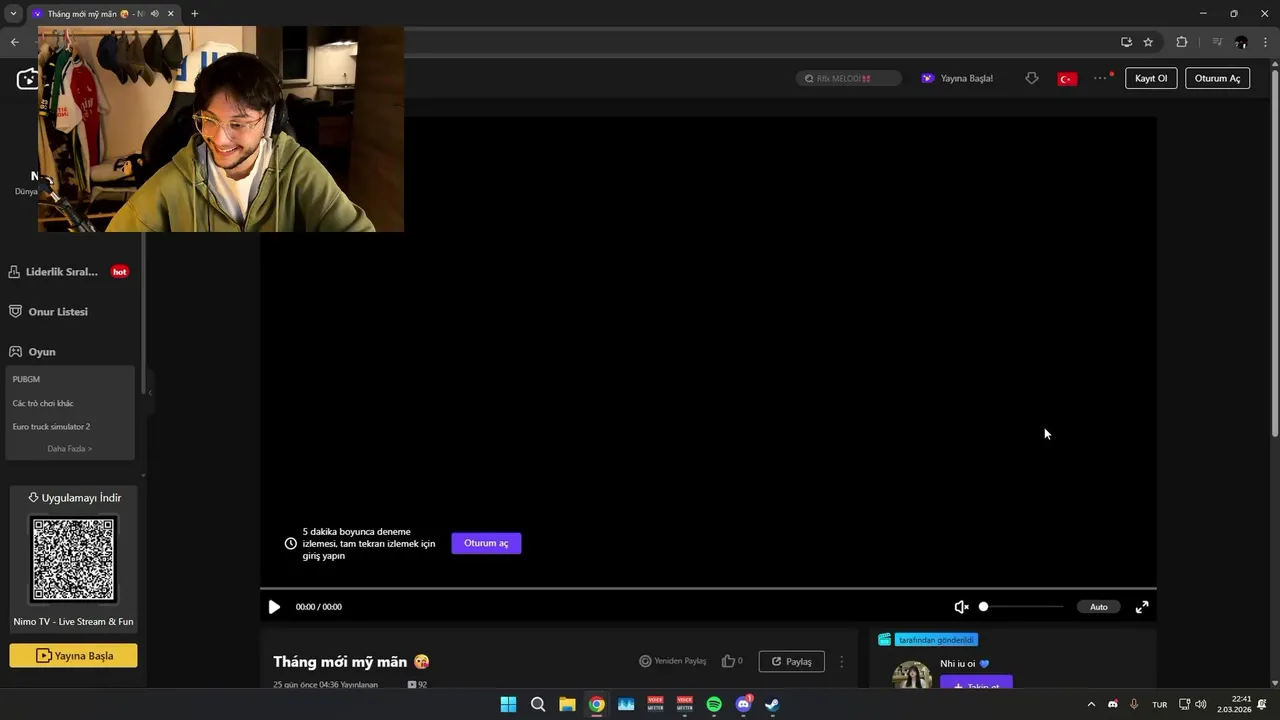The image size is (1280, 720).
Task: Like the video with thumbs-up icon
Action: coord(729,661)
